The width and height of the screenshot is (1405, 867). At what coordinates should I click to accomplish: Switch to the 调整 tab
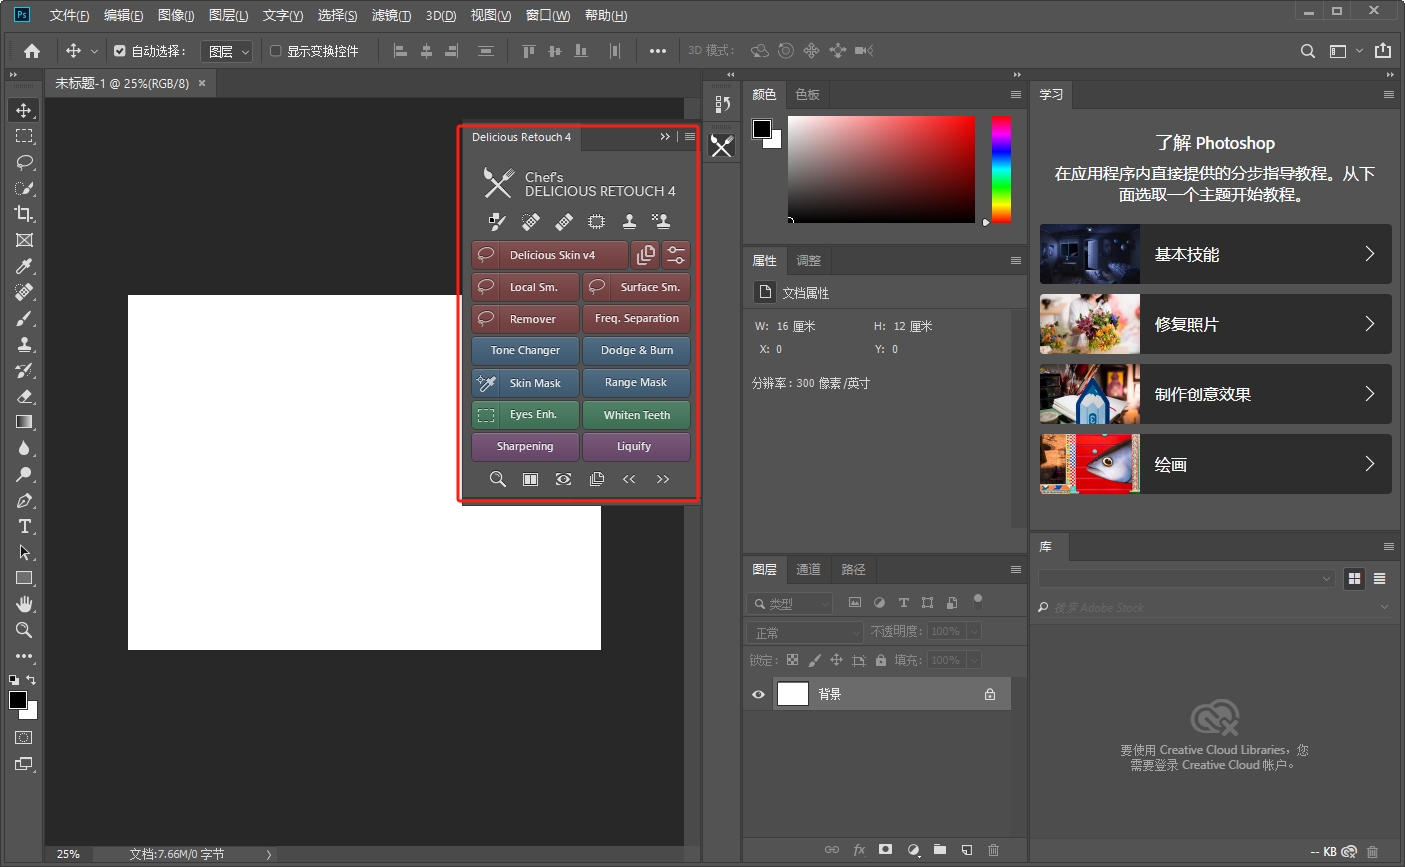click(x=808, y=260)
